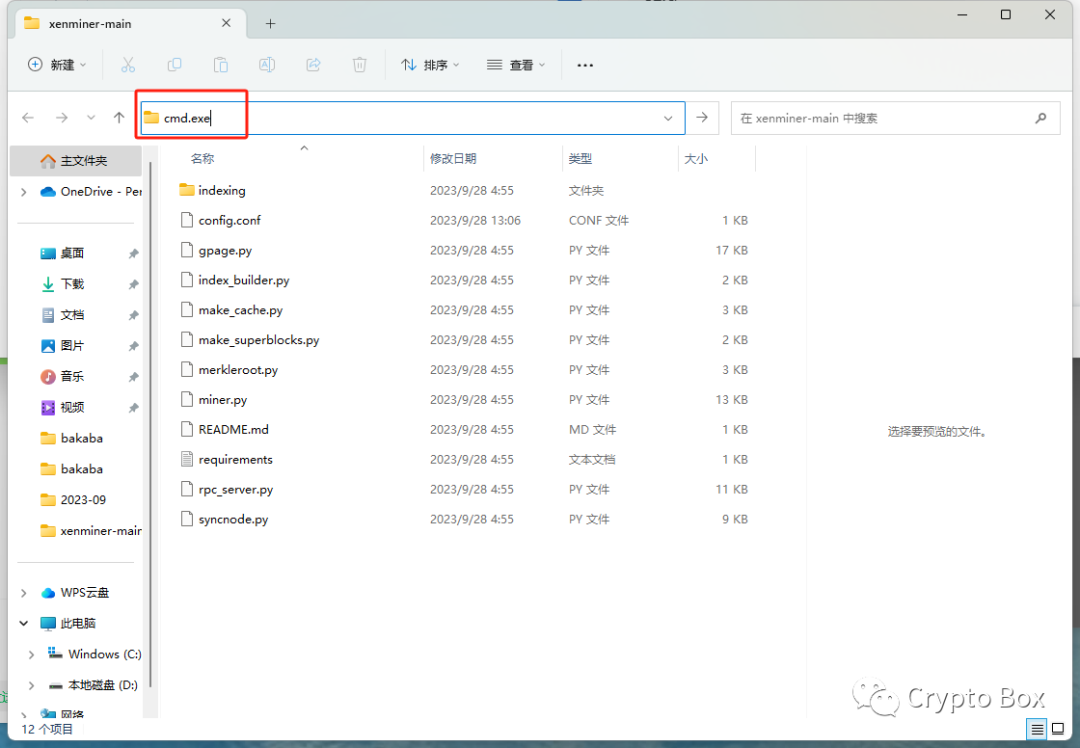The image size is (1080, 748).
Task: Collapse the 此电脑 tree node
Action: 24,623
